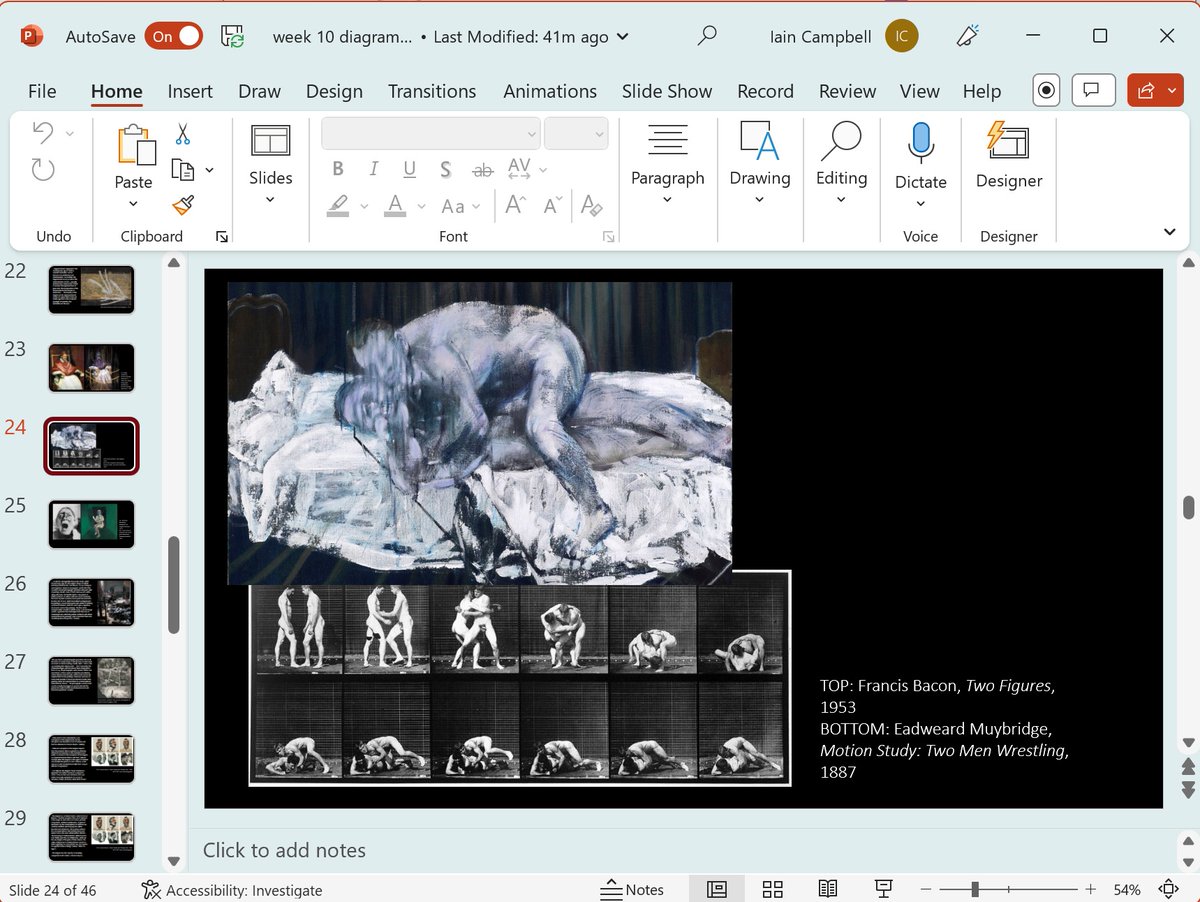Open the File menu
Image resolution: width=1200 pixels, height=902 pixels.
click(x=42, y=91)
